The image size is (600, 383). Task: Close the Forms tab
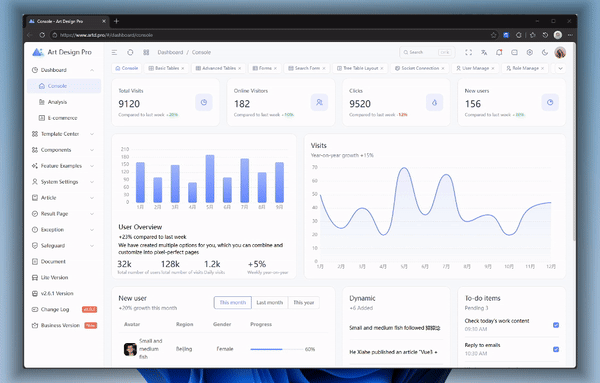click(x=275, y=68)
